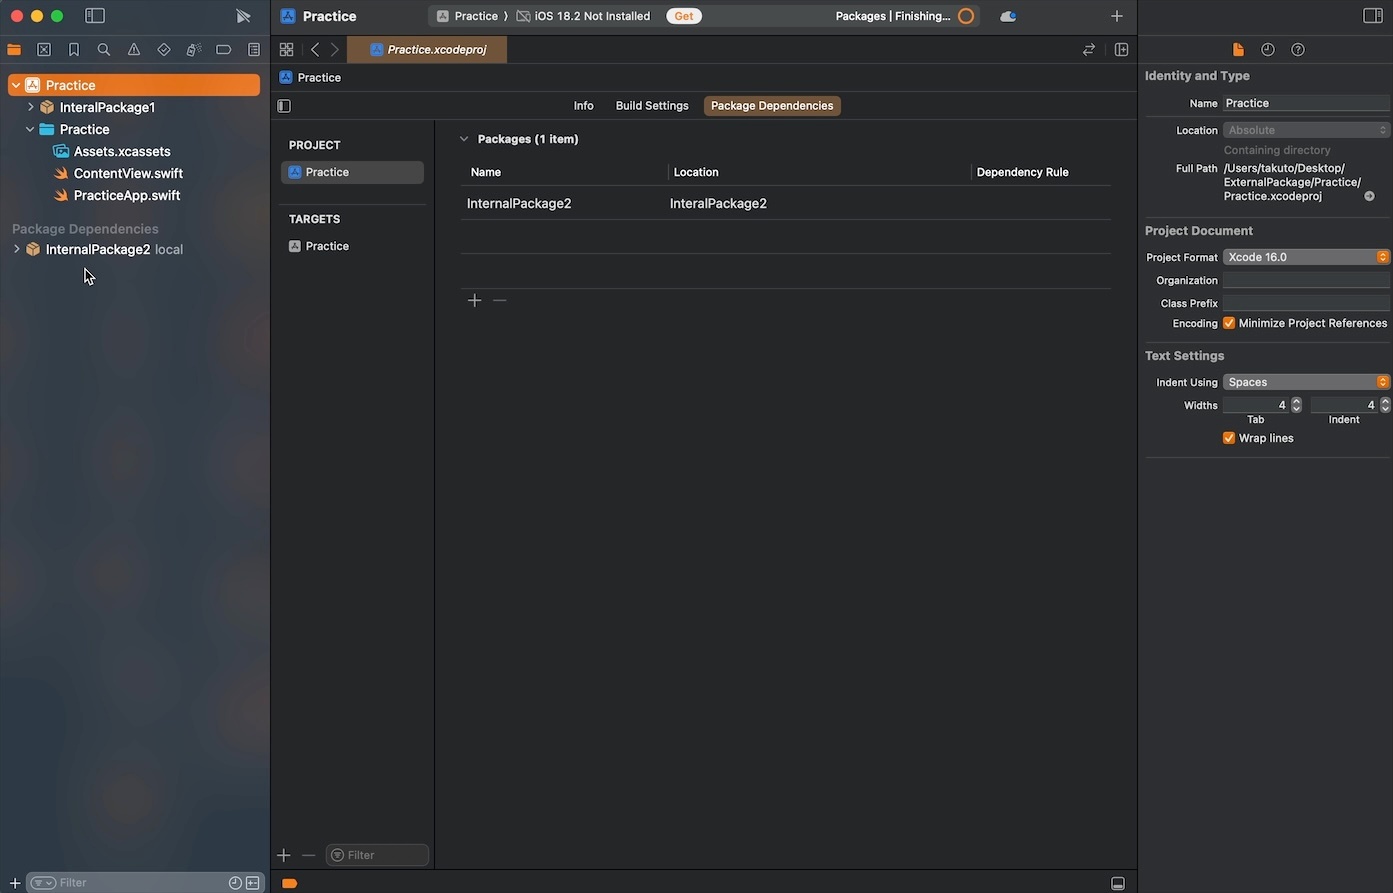Open the Debug navigator icon
Image resolution: width=1393 pixels, height=893 pixels.
coord(194,49)
